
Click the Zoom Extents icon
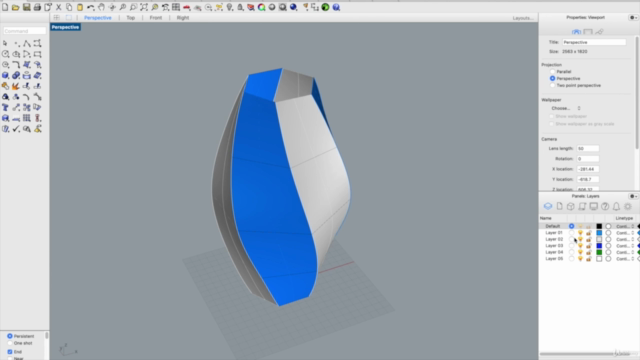[x=144, y=7]
